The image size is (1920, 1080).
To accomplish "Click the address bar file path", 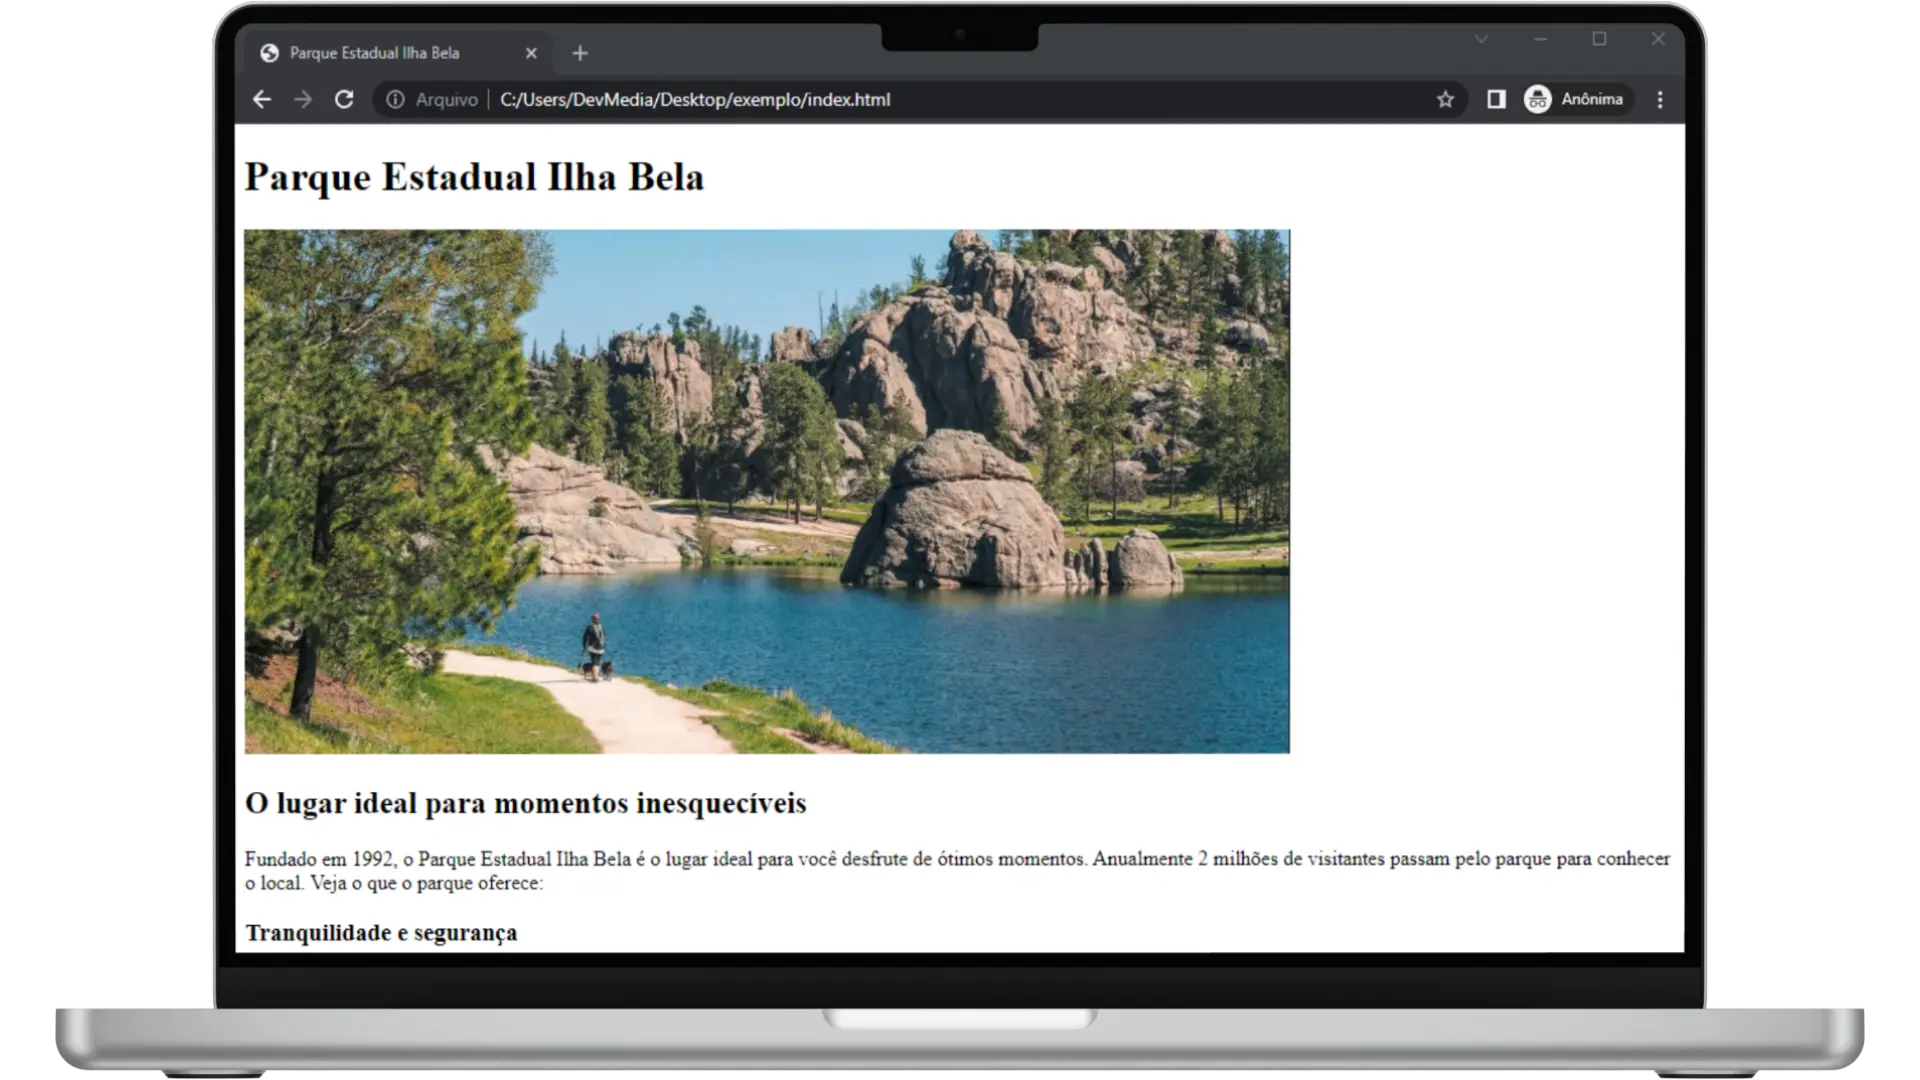I will point(695,99).
